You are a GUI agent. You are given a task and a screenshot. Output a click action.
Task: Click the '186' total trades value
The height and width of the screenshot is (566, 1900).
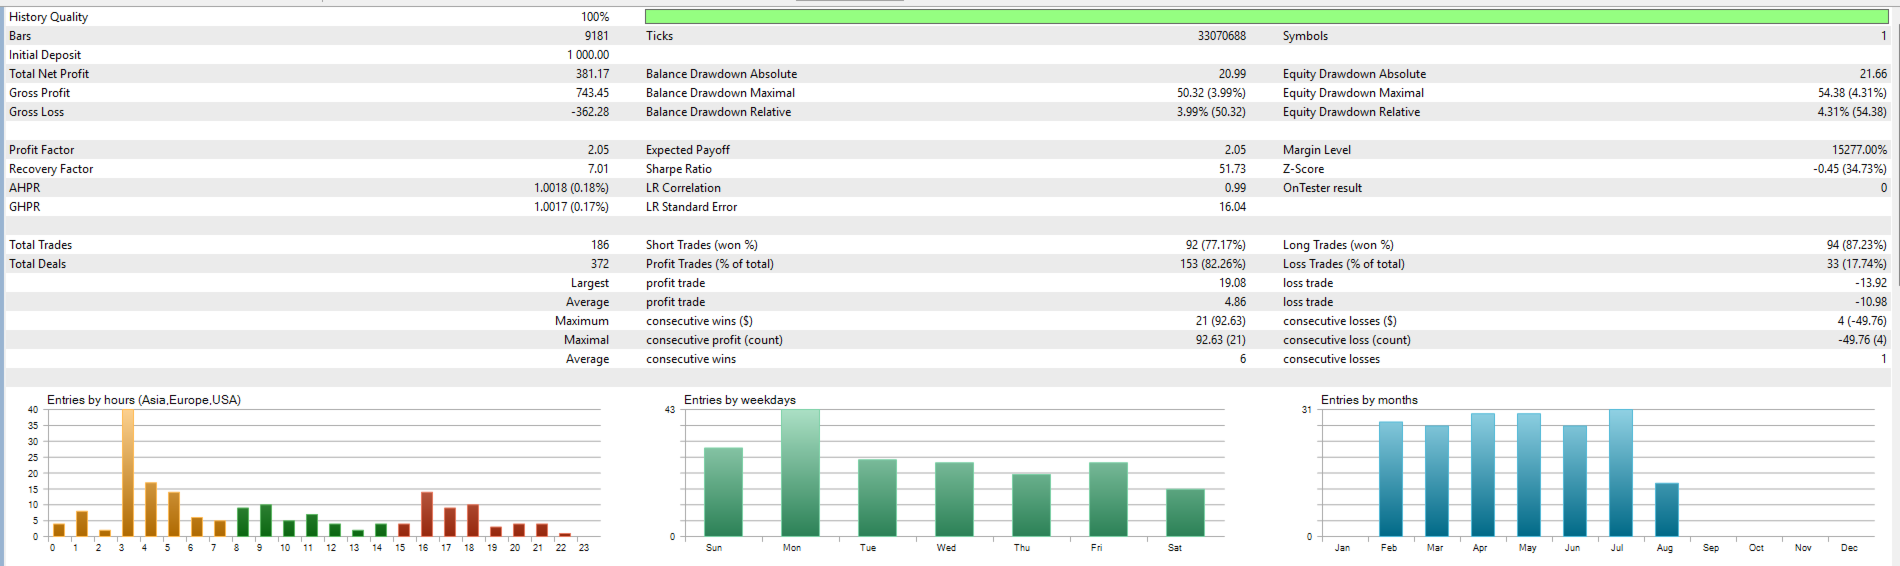[x=600, y=245]
